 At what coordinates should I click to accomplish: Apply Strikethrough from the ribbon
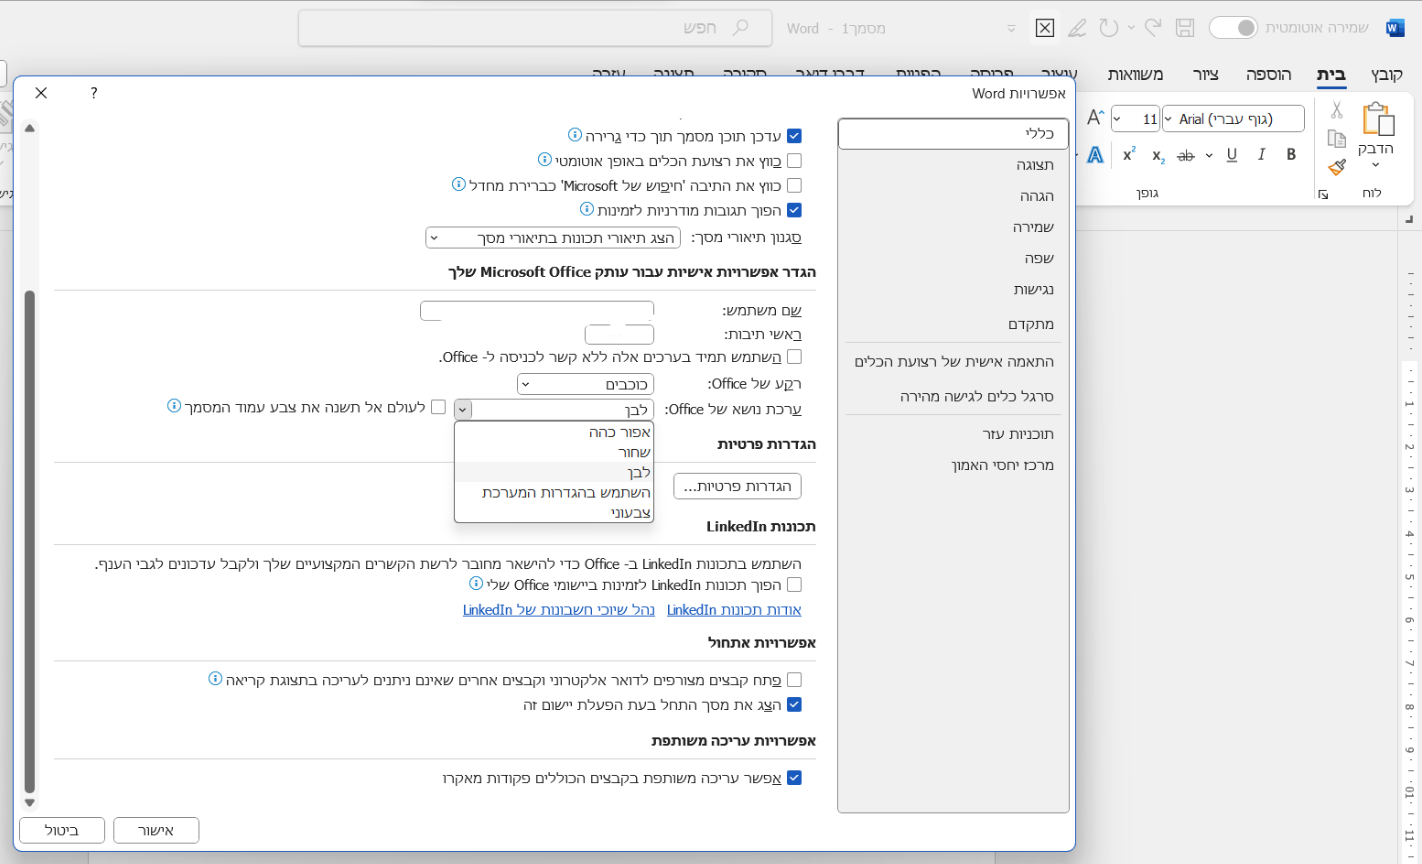click(x=1186, y=155)
